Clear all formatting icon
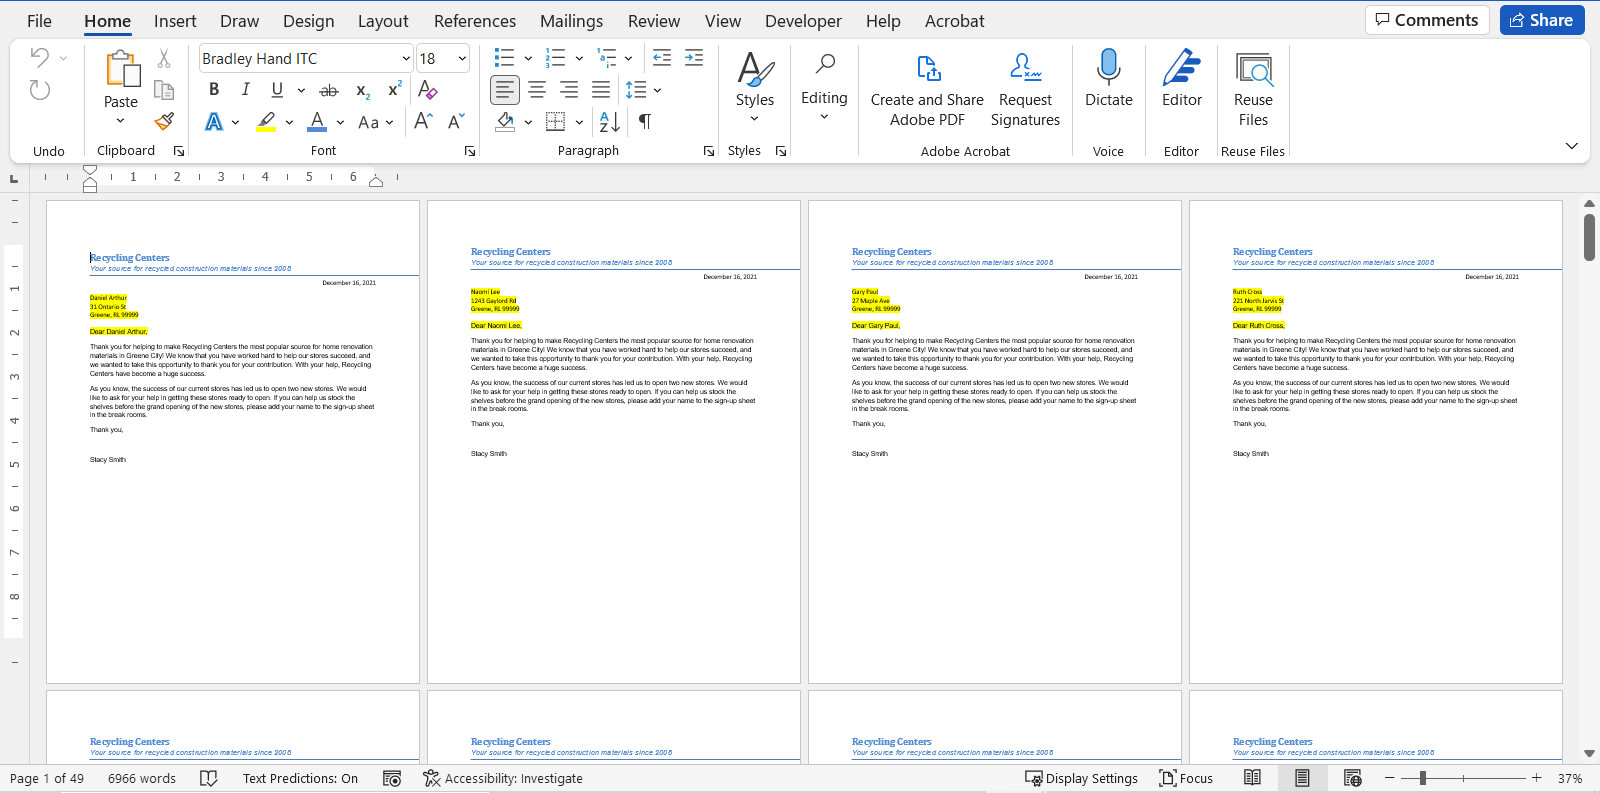The height and width of the screenshot is (793, 1600). [x=428, y=90]
